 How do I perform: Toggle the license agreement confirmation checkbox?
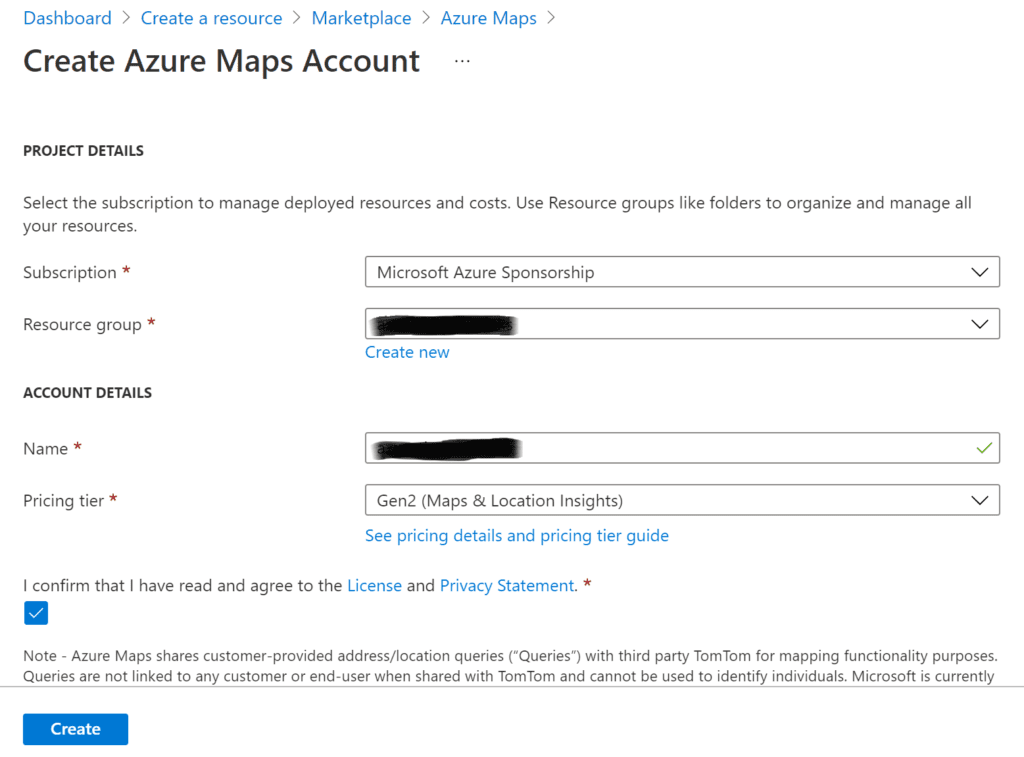point(36,612)
